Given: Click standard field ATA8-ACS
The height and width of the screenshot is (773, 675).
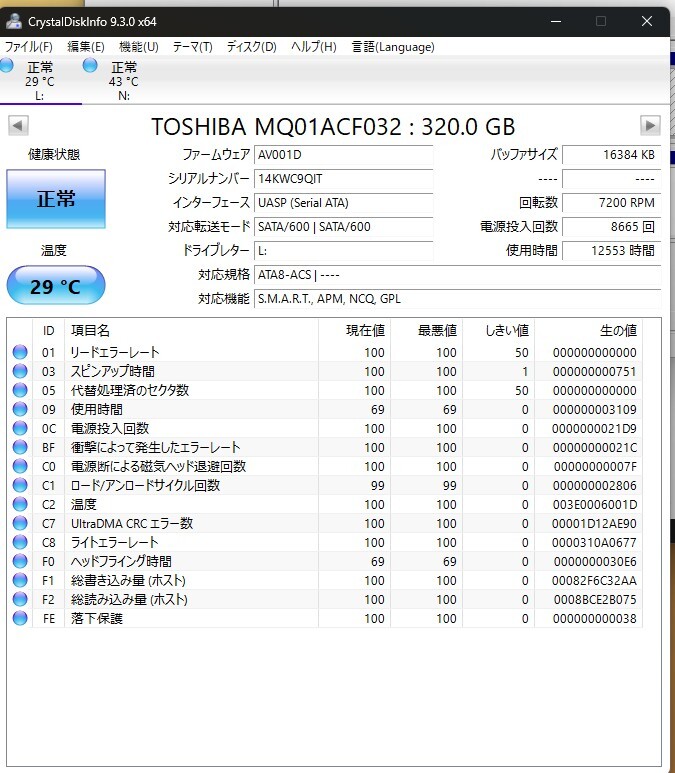Looking at the screenshot, I should pos(458,275).
